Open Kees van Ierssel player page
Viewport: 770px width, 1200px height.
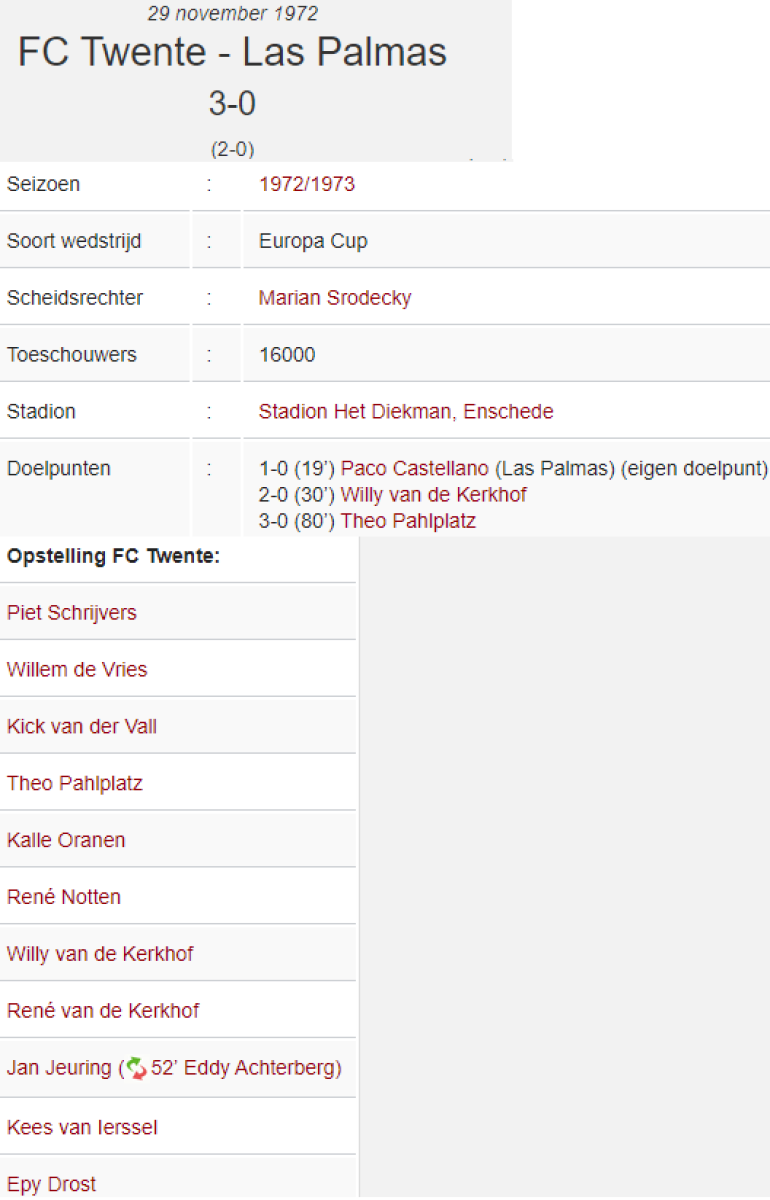pos(82,1128)
